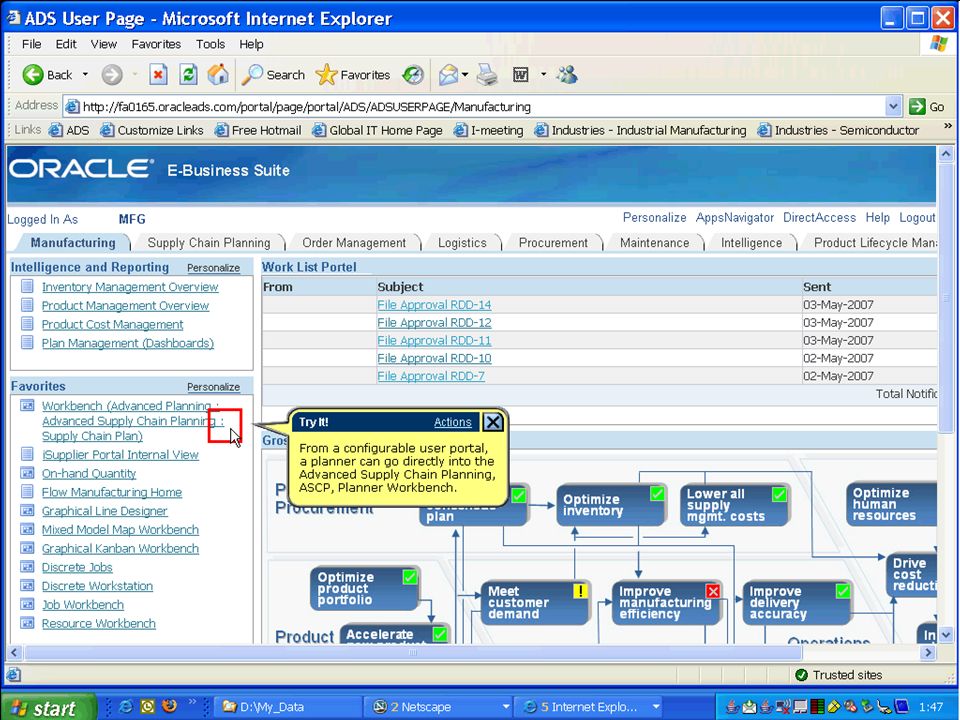Open the Back button history dropdown arrow

85,75
